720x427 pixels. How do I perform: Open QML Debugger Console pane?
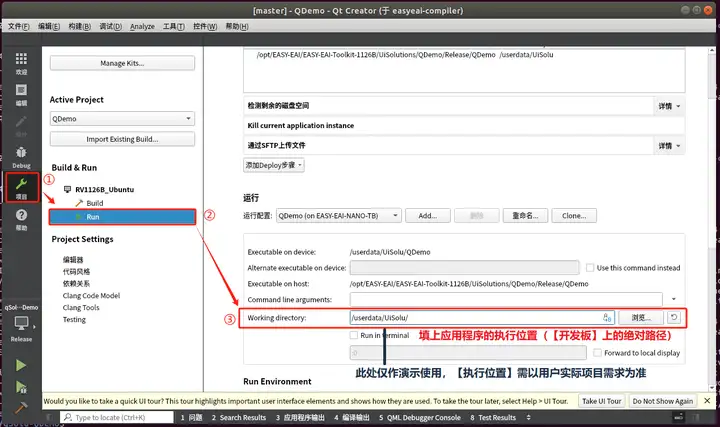pyautogui.click(x=419, y=417)
